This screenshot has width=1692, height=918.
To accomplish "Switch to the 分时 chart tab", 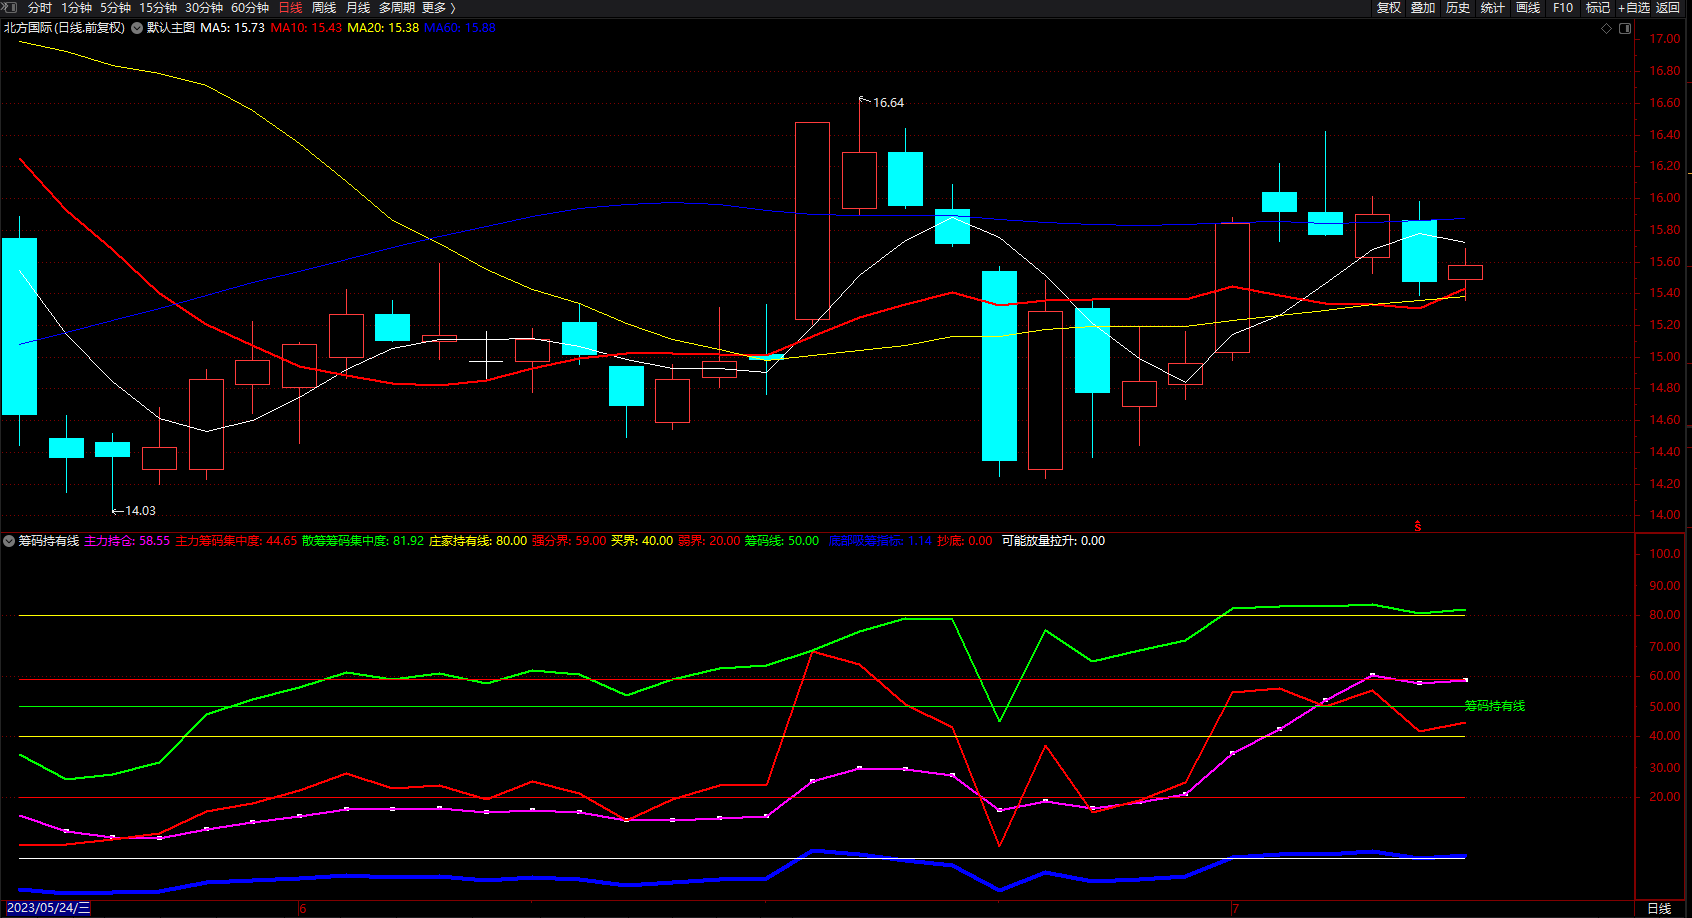I will click(40, 8).
